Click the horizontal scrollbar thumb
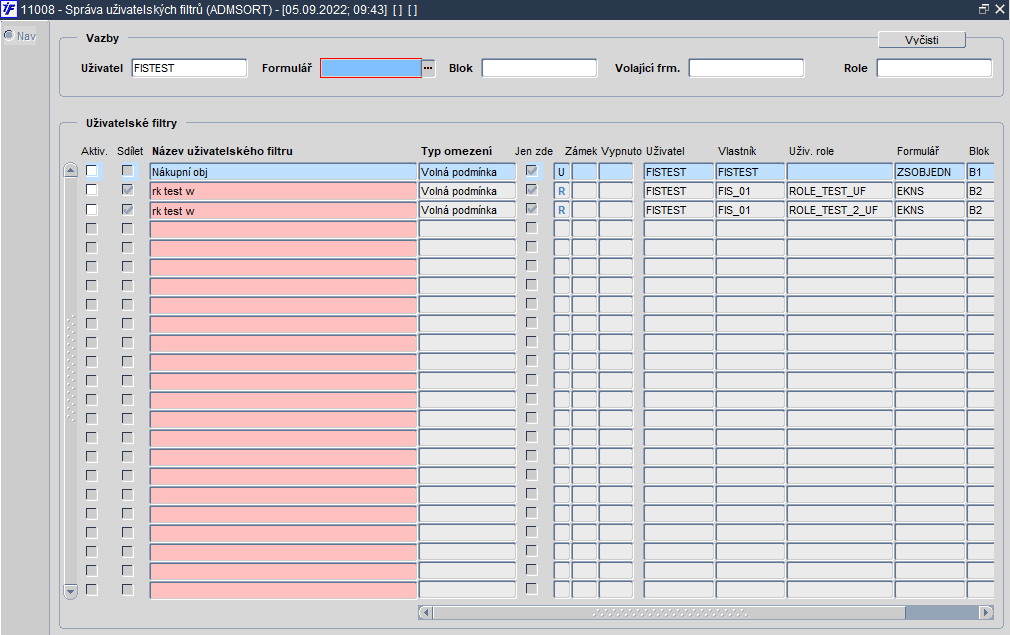 (669, 612)
